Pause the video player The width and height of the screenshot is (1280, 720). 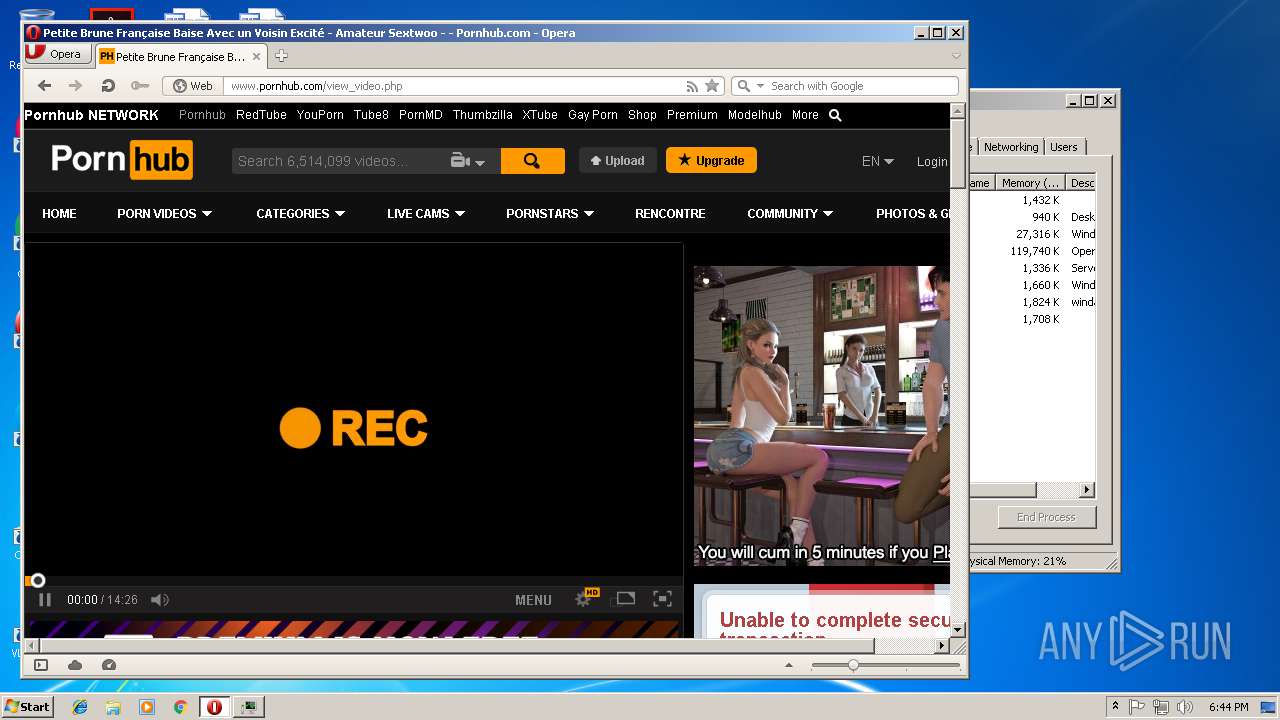tap(44, 600)
